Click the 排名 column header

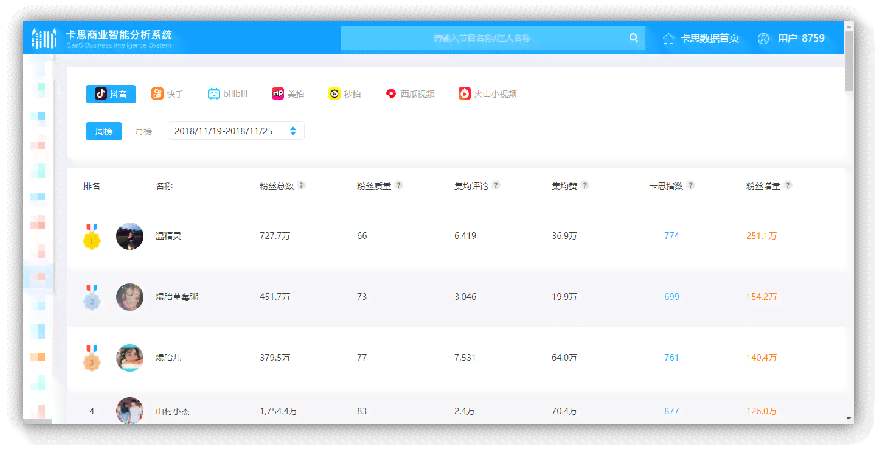point(91,186)
